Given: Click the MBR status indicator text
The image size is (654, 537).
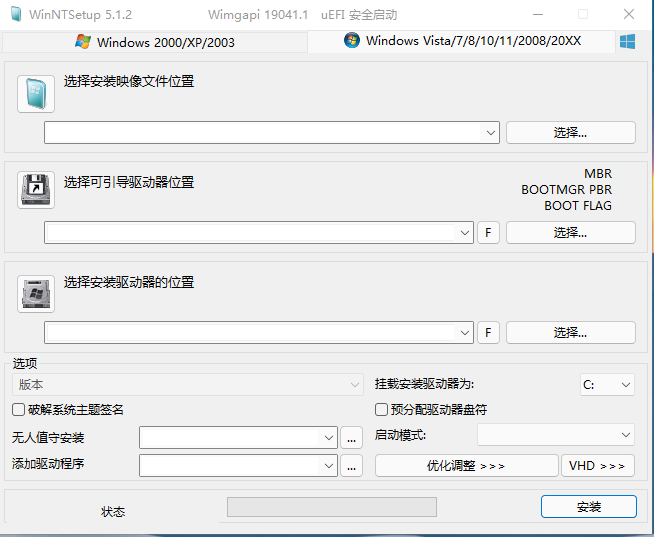Looking at the screenshot, I should click(x=598, y=174).
